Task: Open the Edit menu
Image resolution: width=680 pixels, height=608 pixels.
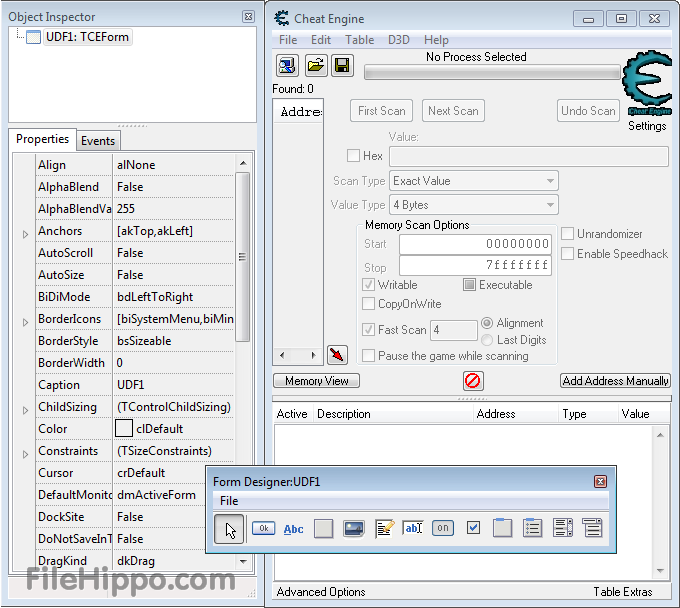Action: pos(321,40)
